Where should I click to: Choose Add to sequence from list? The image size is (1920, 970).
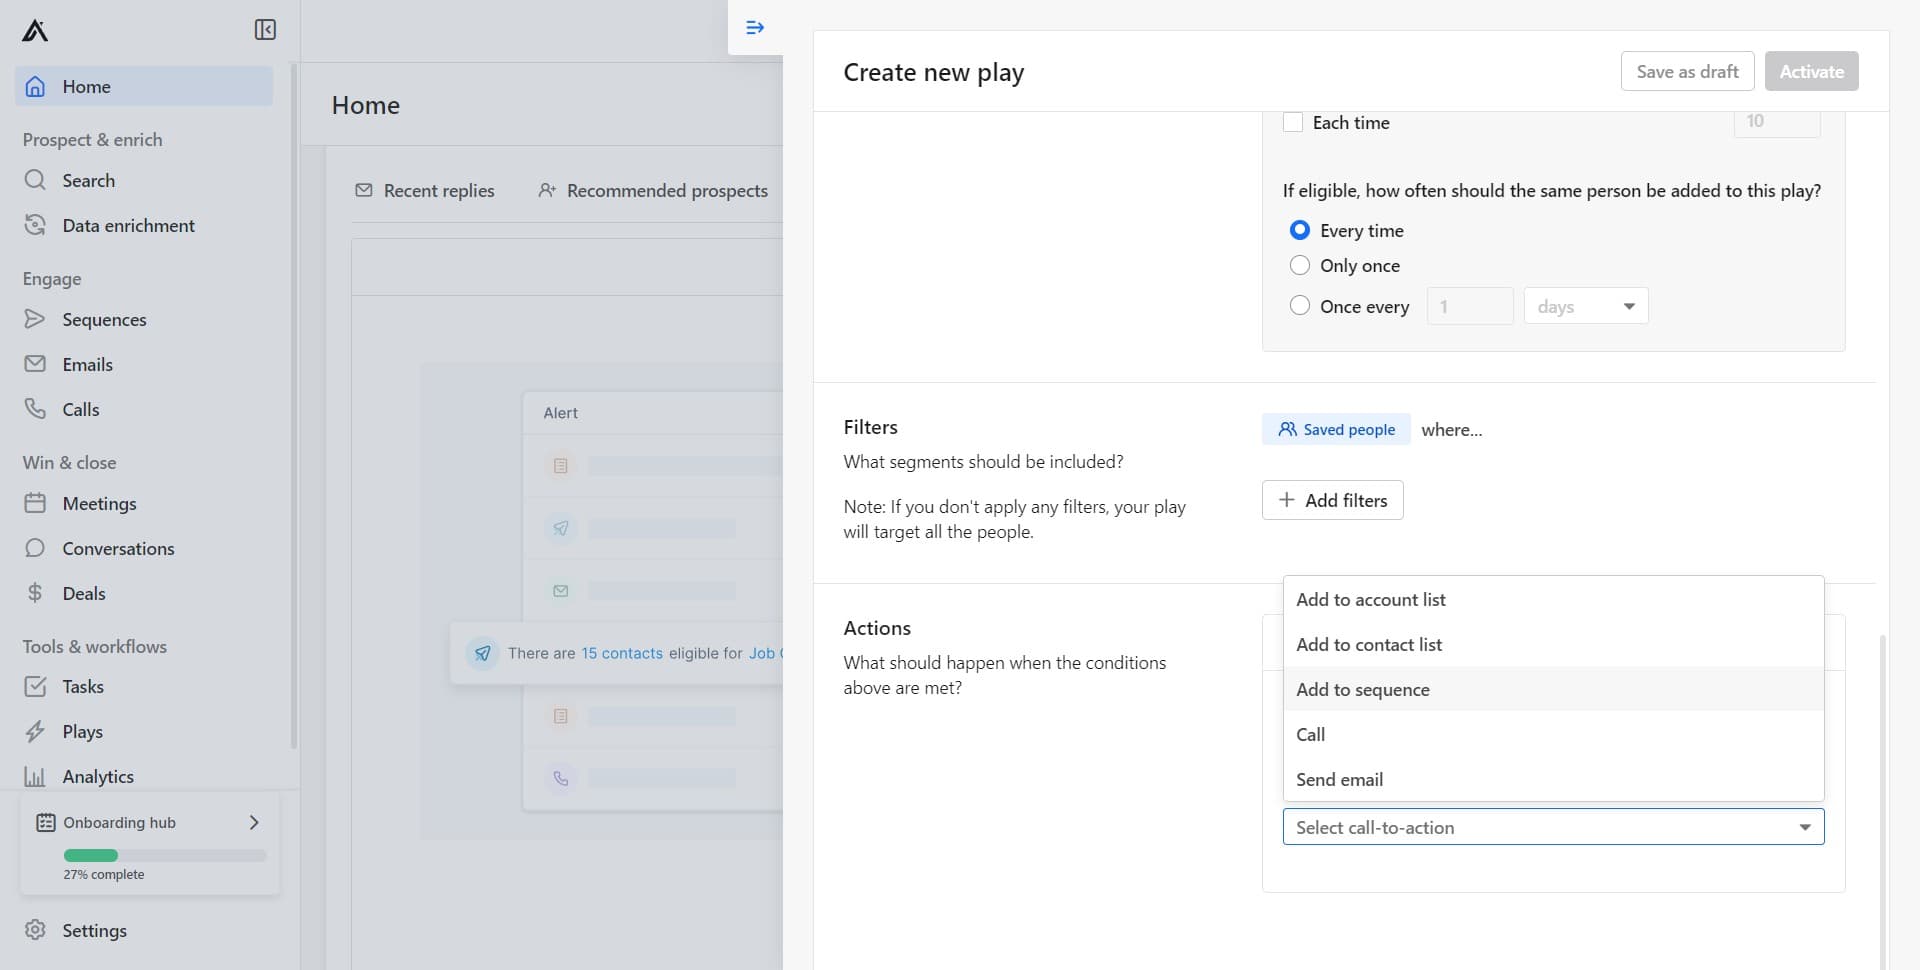[1362, 689]
